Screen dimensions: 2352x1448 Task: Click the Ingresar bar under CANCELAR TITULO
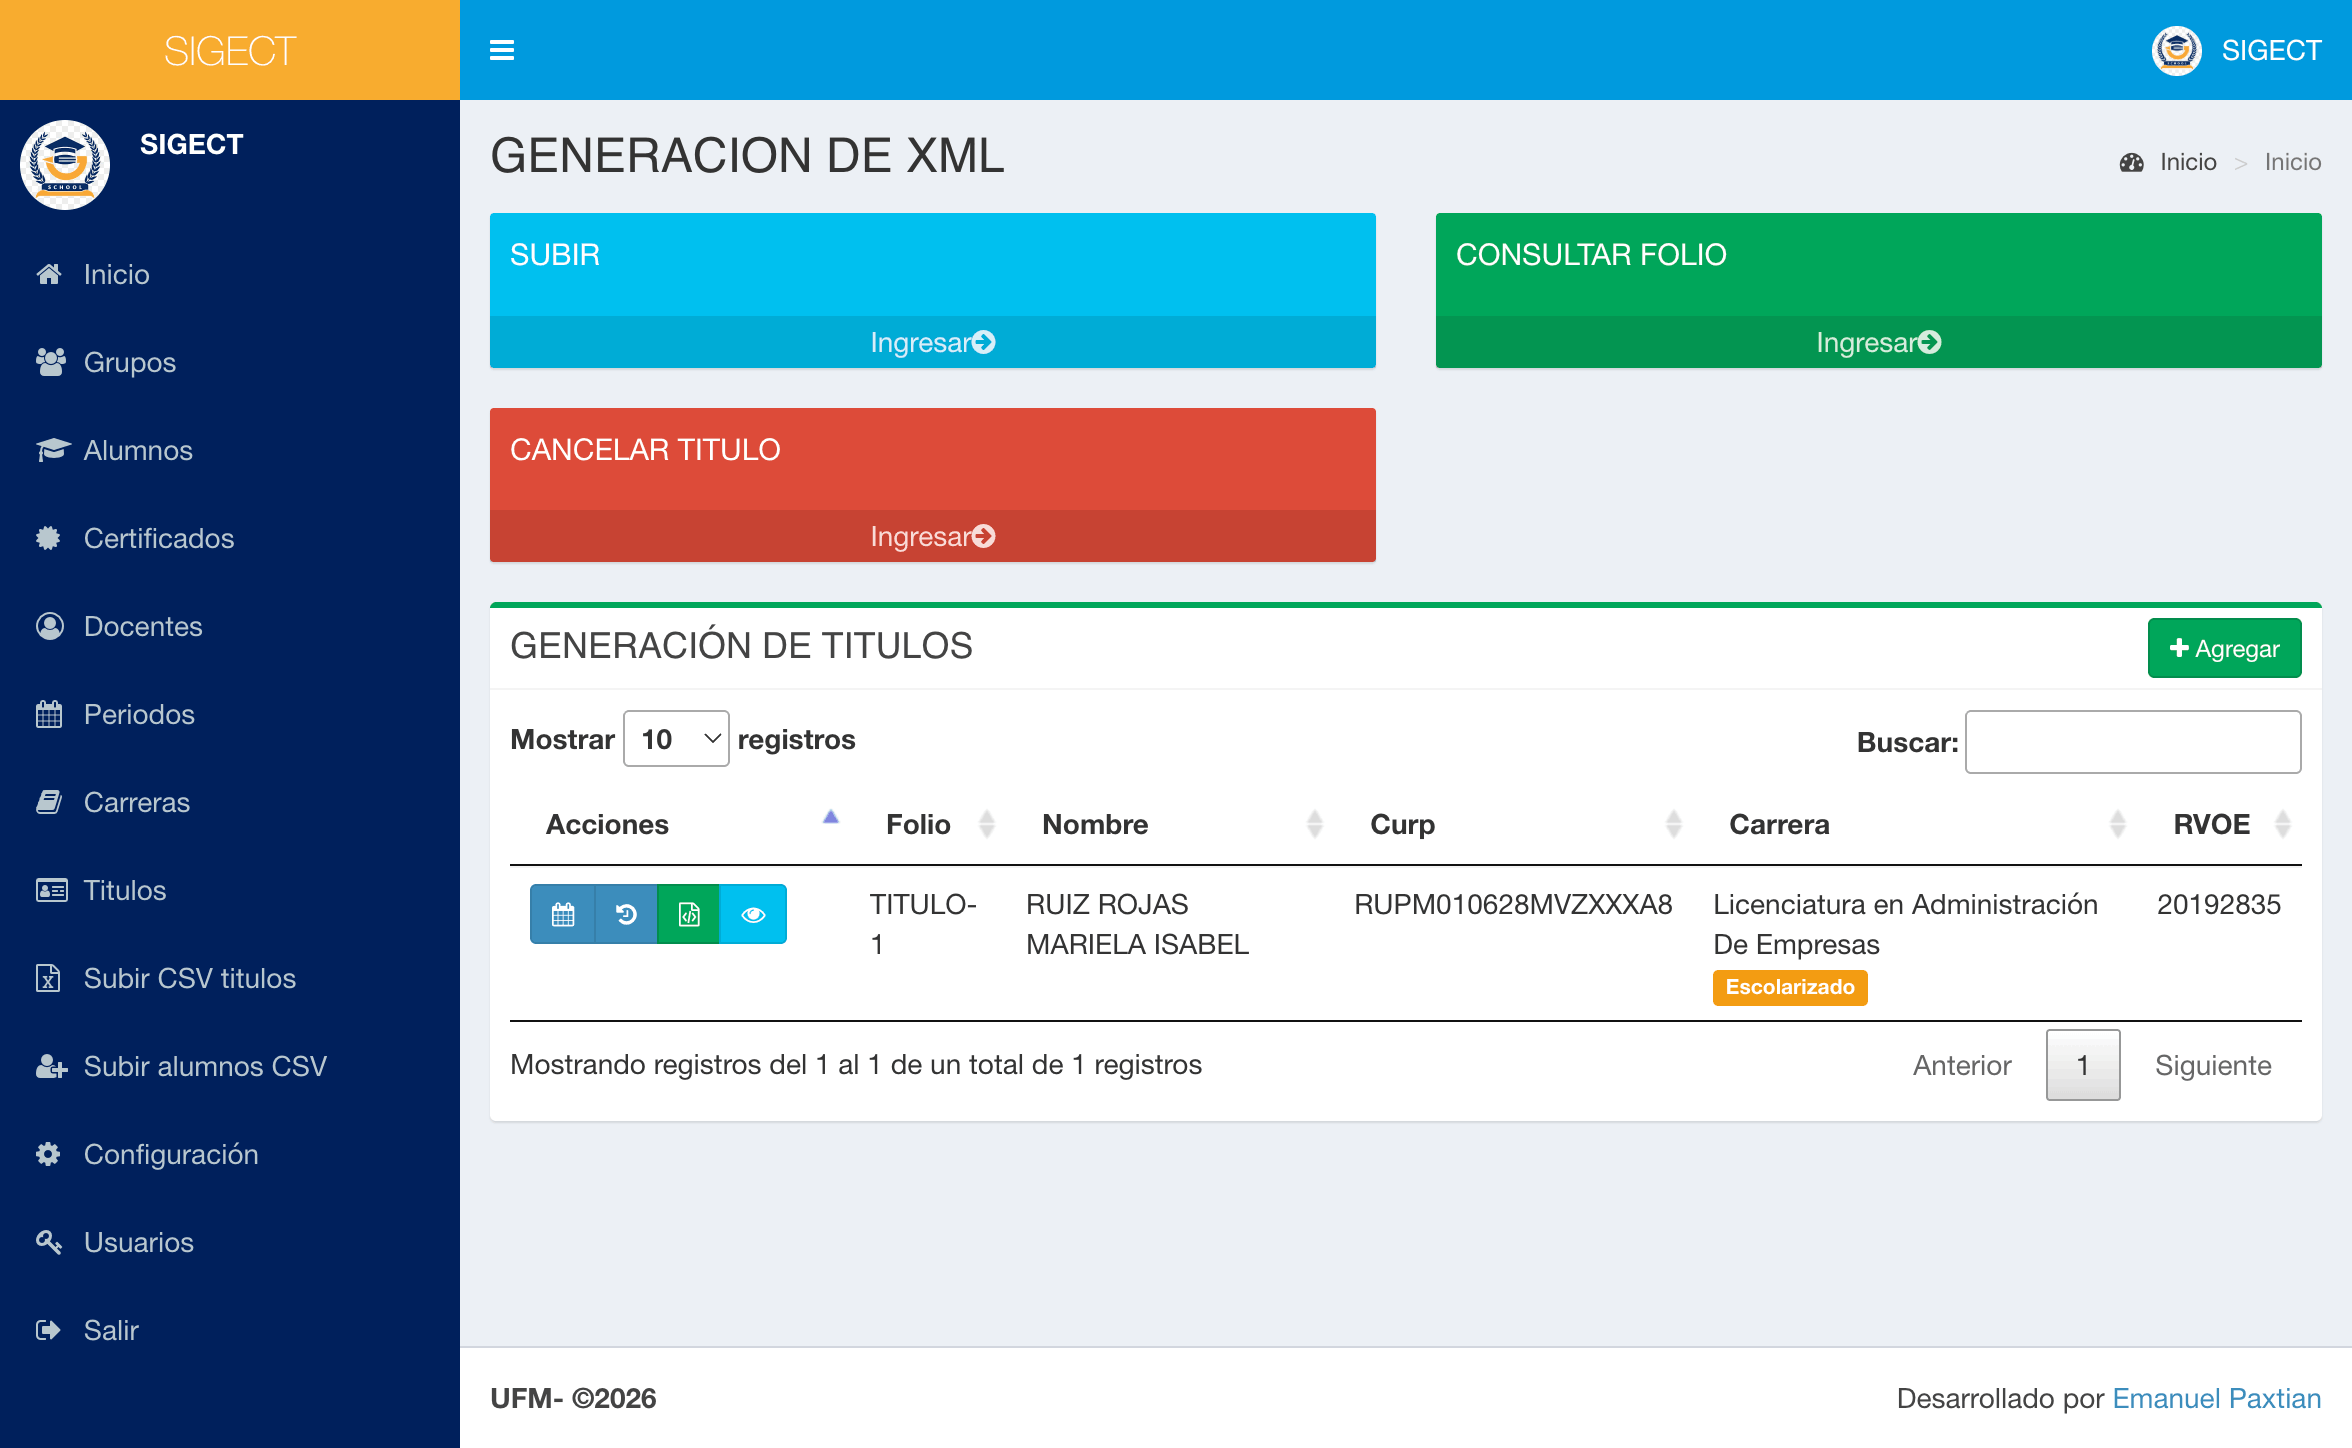tap(932, 536)
